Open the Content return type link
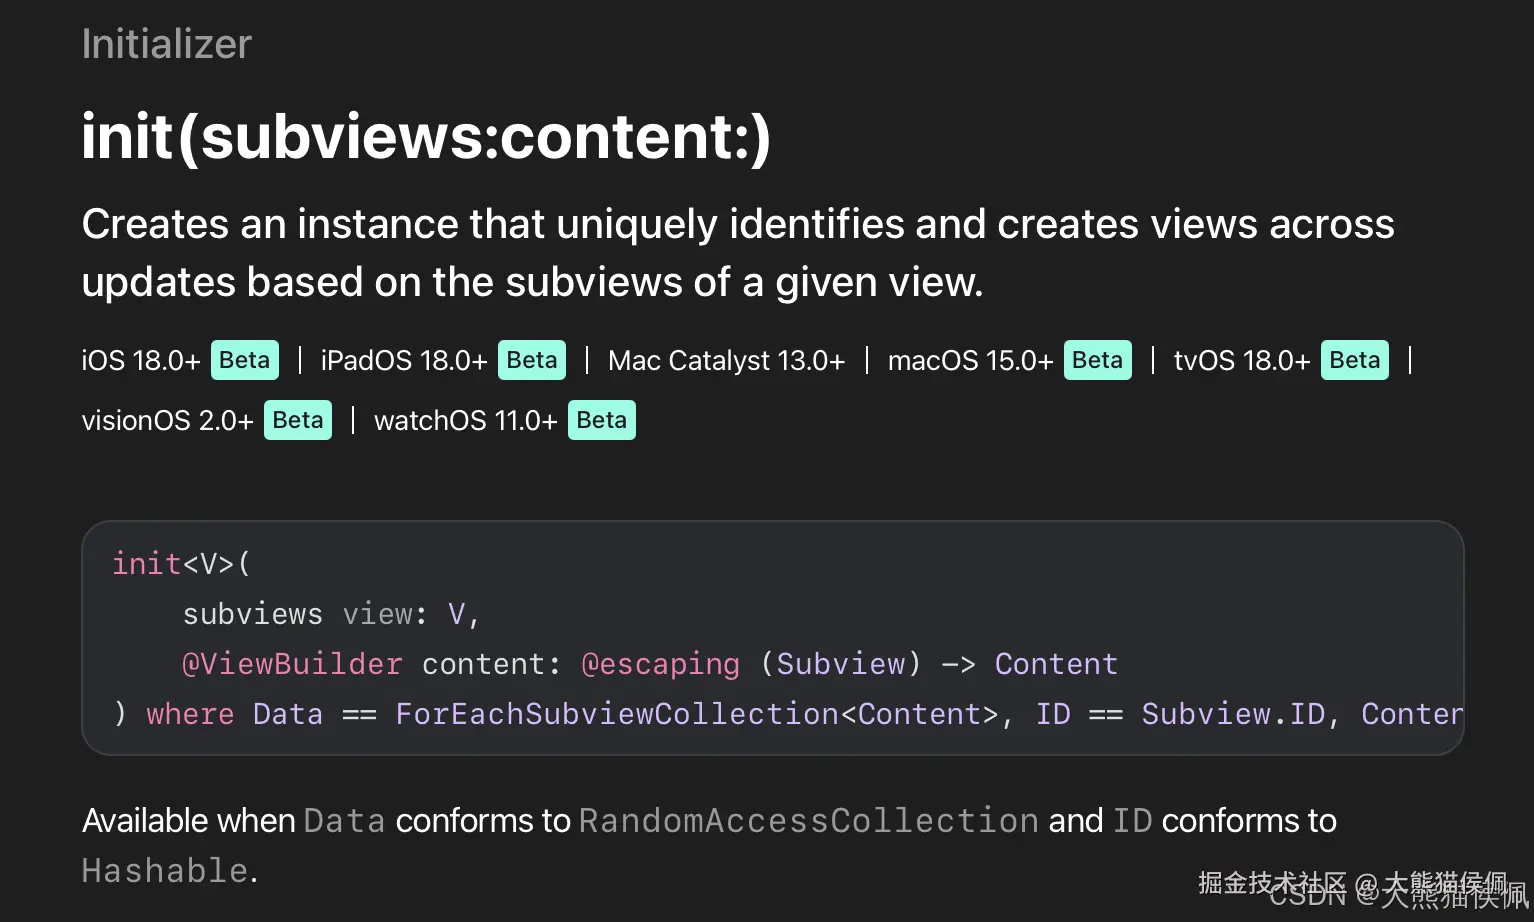 click(x=1056, y=664)
